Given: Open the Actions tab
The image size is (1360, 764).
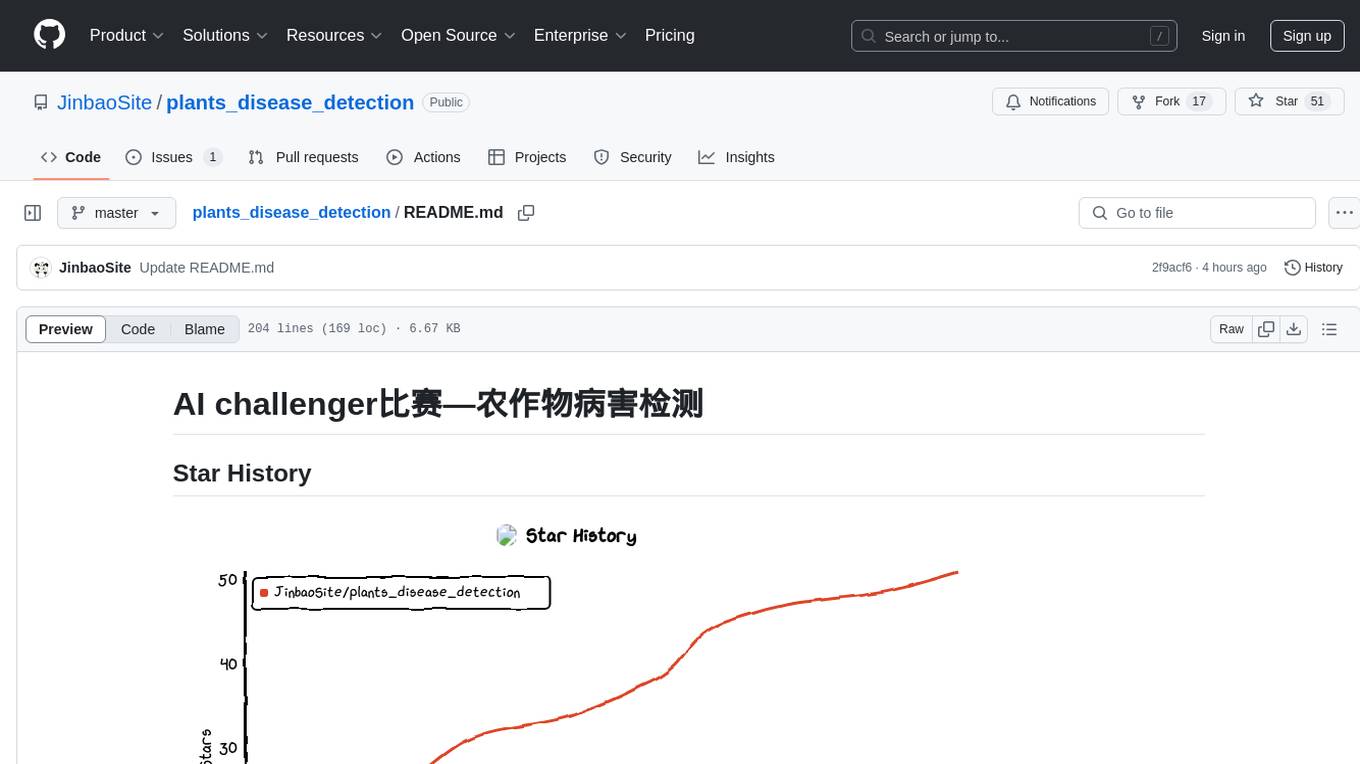Looking at the screenshot, I should tap(423, 157).
